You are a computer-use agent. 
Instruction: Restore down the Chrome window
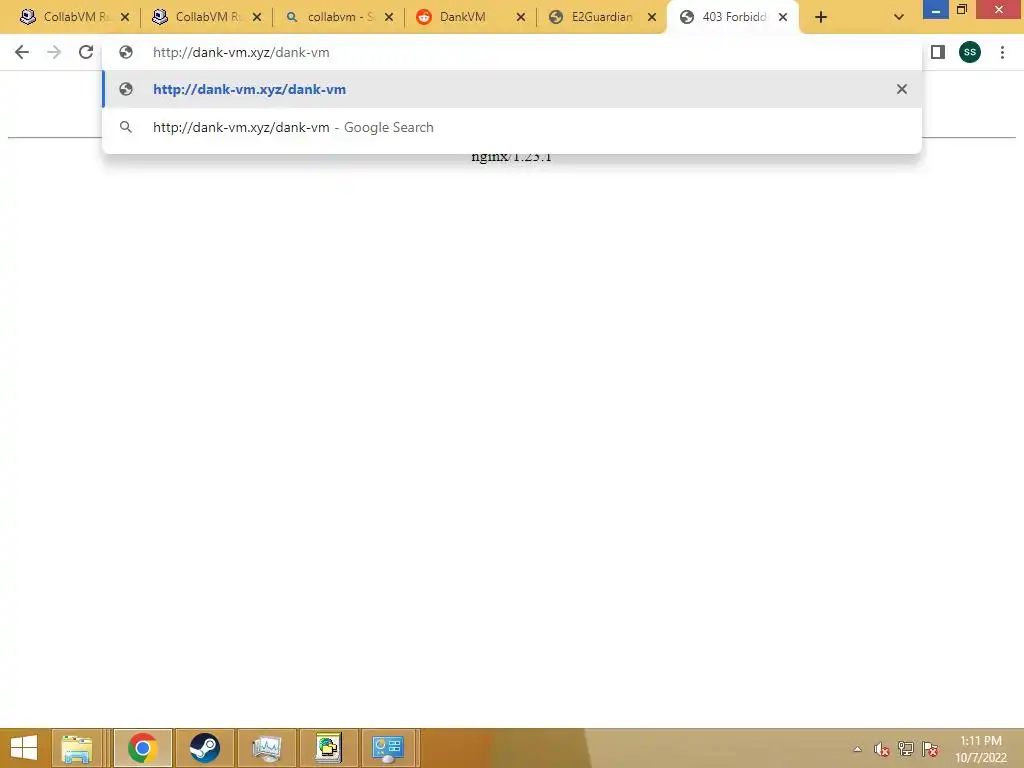tap(962, 10)
